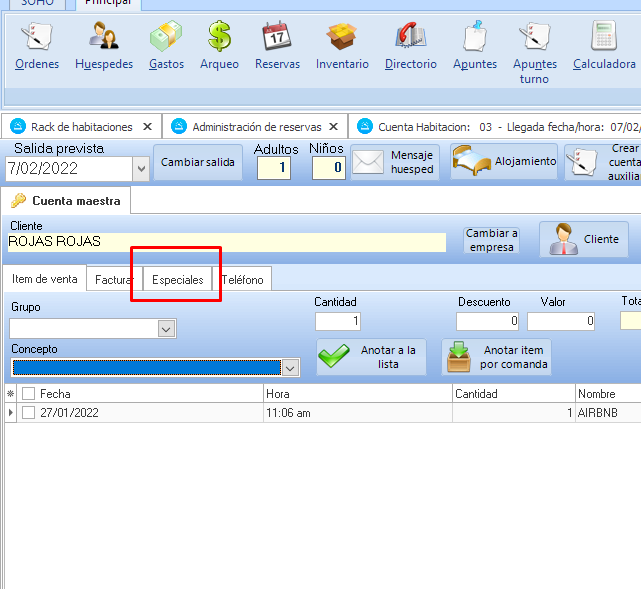Open the Huespedes guests icon

click(x=104, y=46)
